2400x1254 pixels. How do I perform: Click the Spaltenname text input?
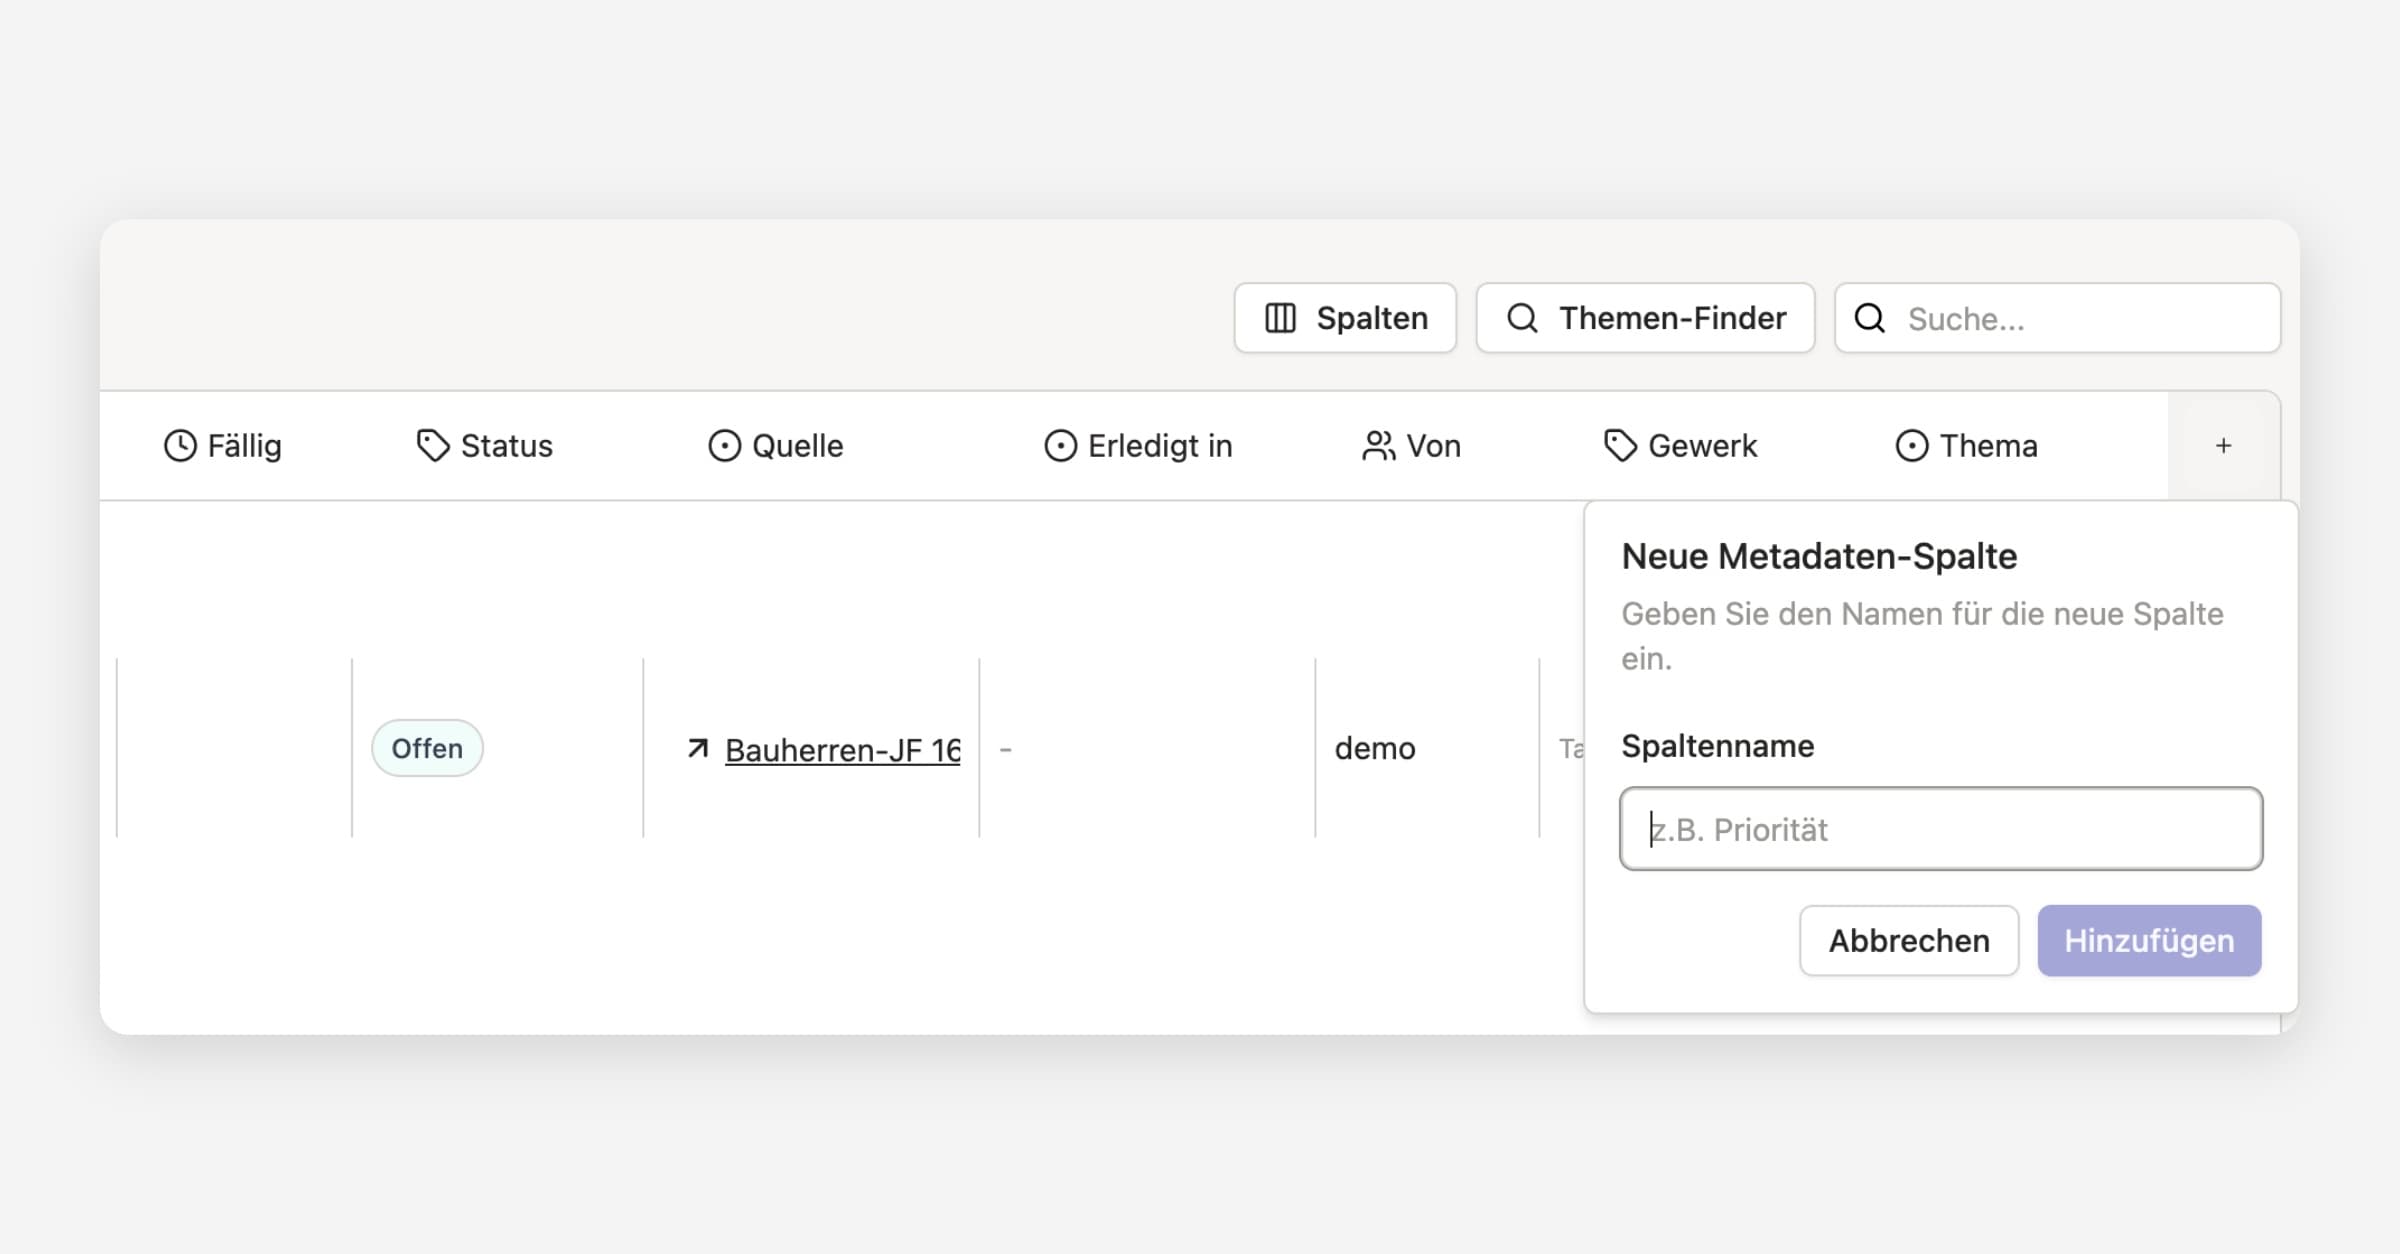click(1940, 829)
